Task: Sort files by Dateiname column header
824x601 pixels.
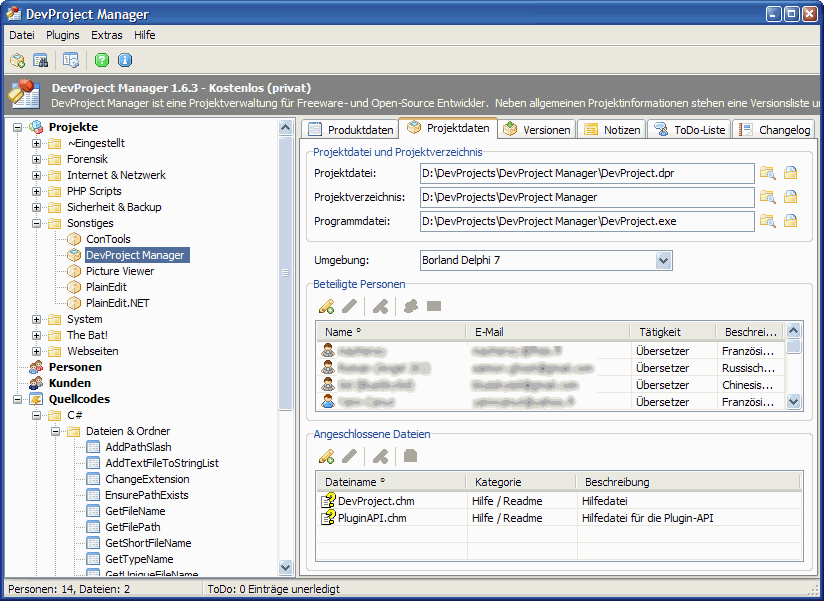Action: click(391, 482)
